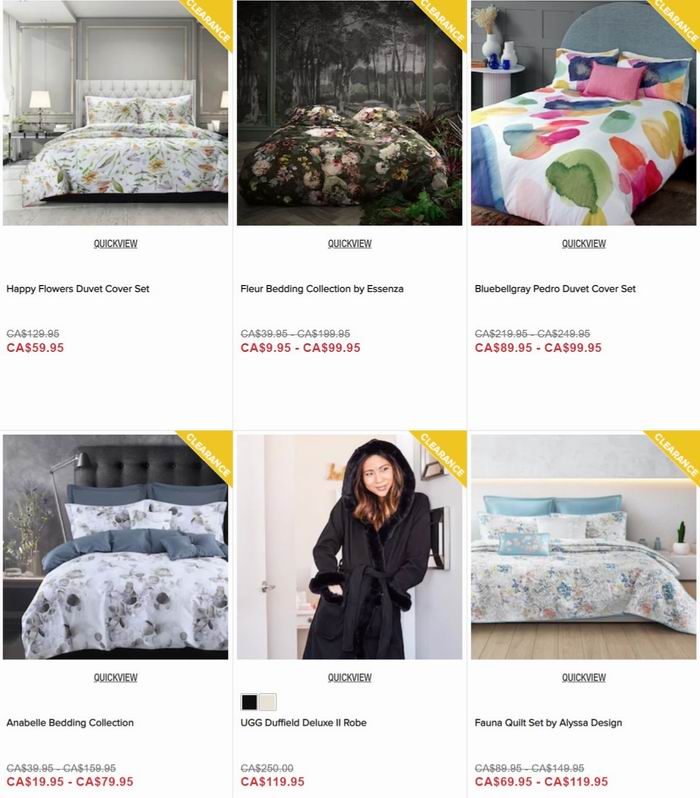Open Quickview for Happy Flowers Duvet Cover Set
700x798 pixels.
point(116,244)
